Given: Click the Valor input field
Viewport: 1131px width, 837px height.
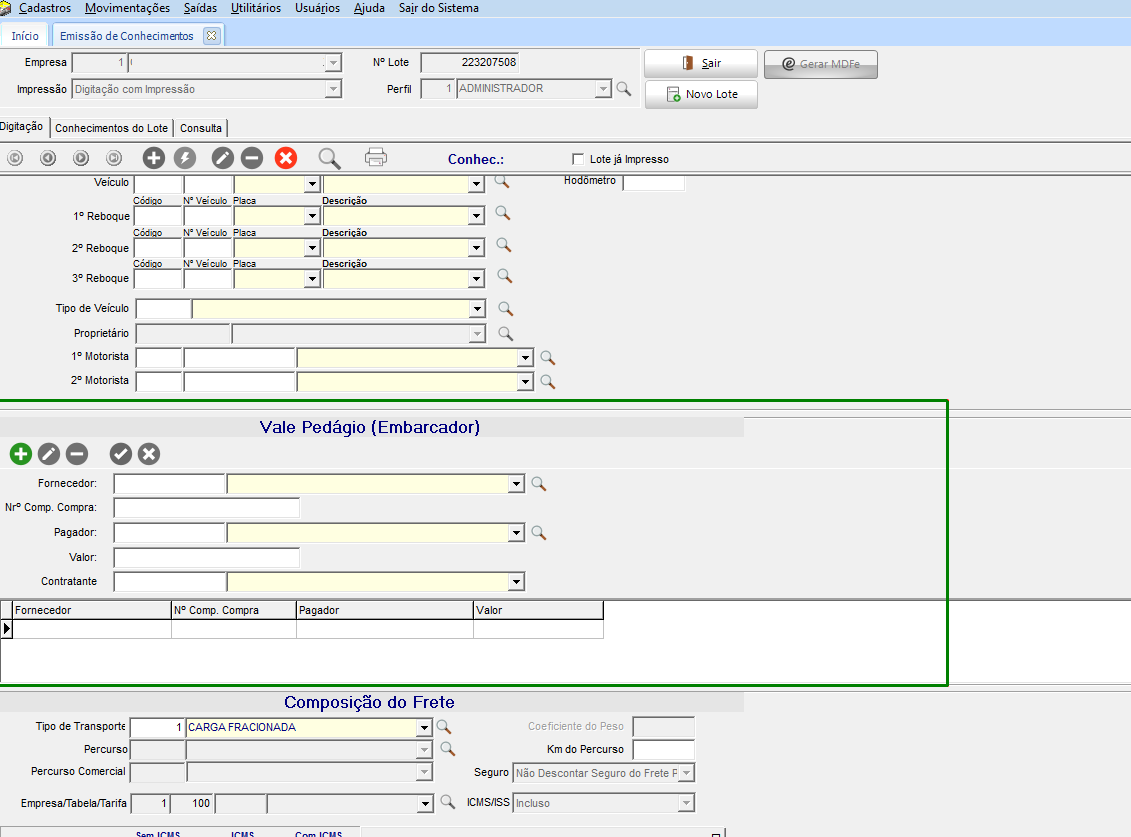Looking at the screenshot, I should (206, 558).
